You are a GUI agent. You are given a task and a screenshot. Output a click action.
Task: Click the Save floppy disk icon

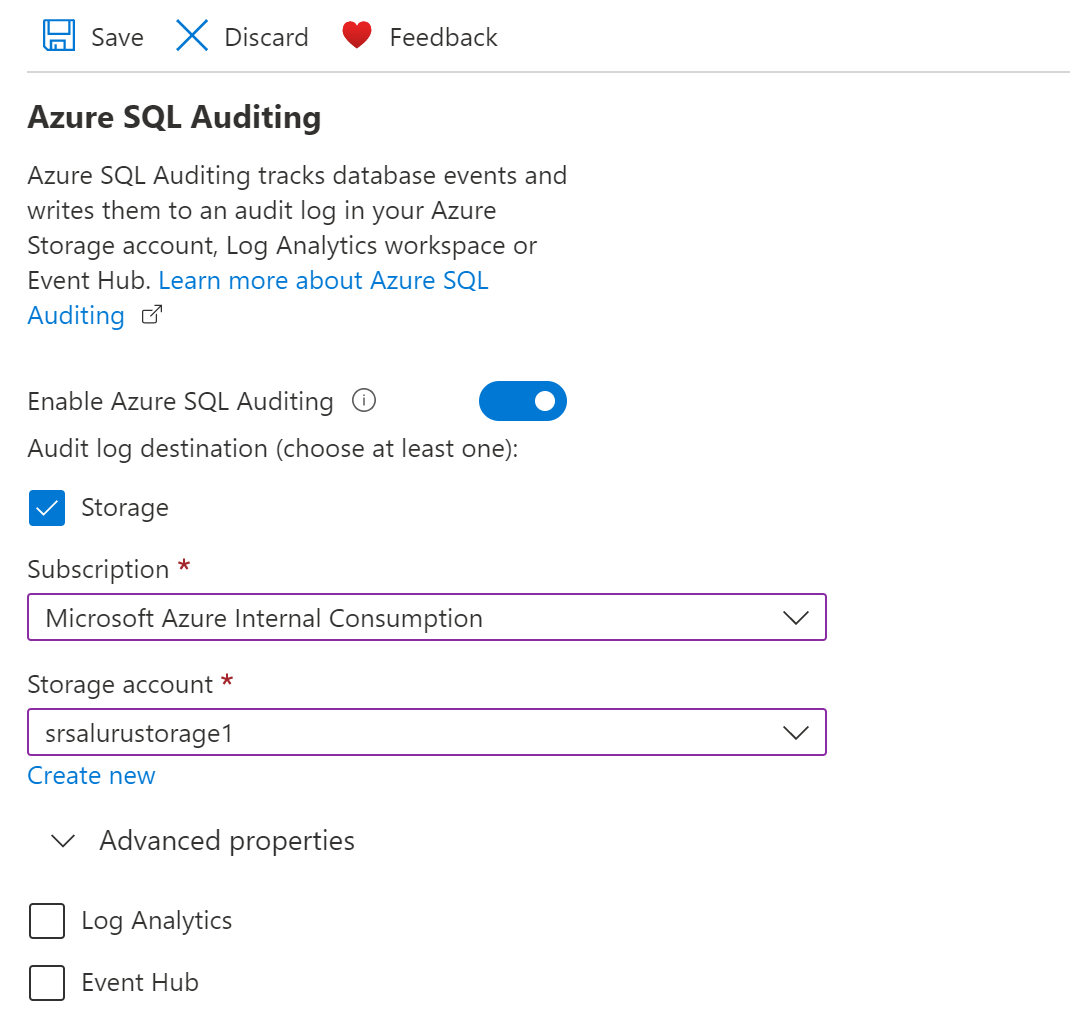point(59,36)
